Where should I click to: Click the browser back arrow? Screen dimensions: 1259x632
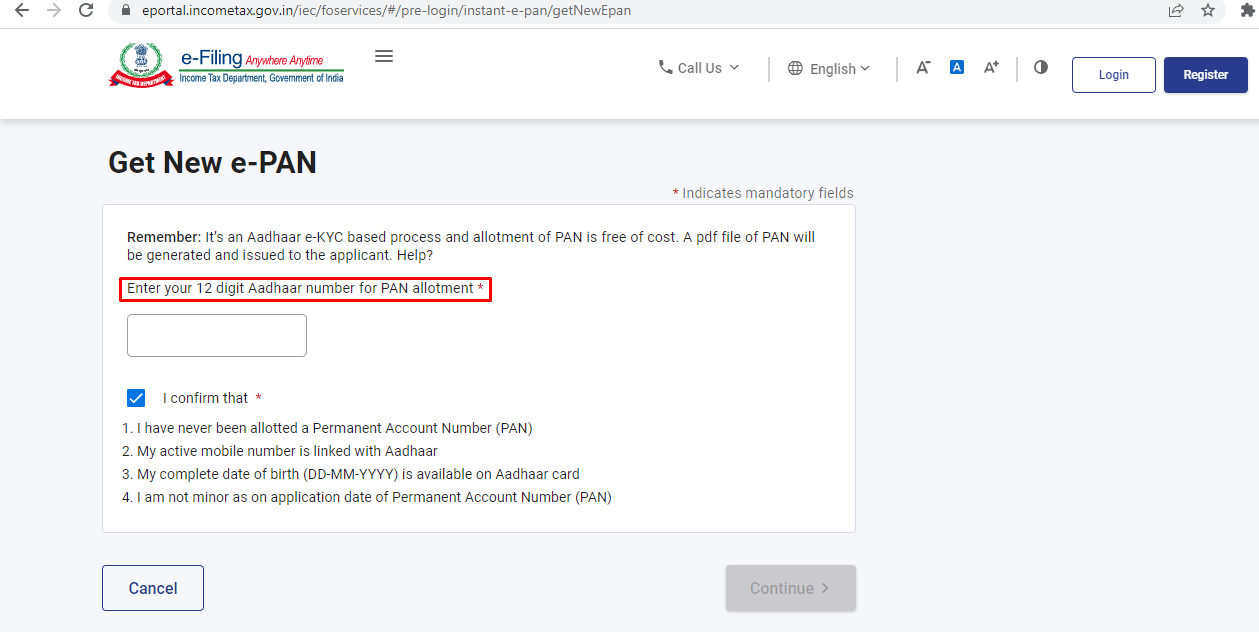[21, 11]
